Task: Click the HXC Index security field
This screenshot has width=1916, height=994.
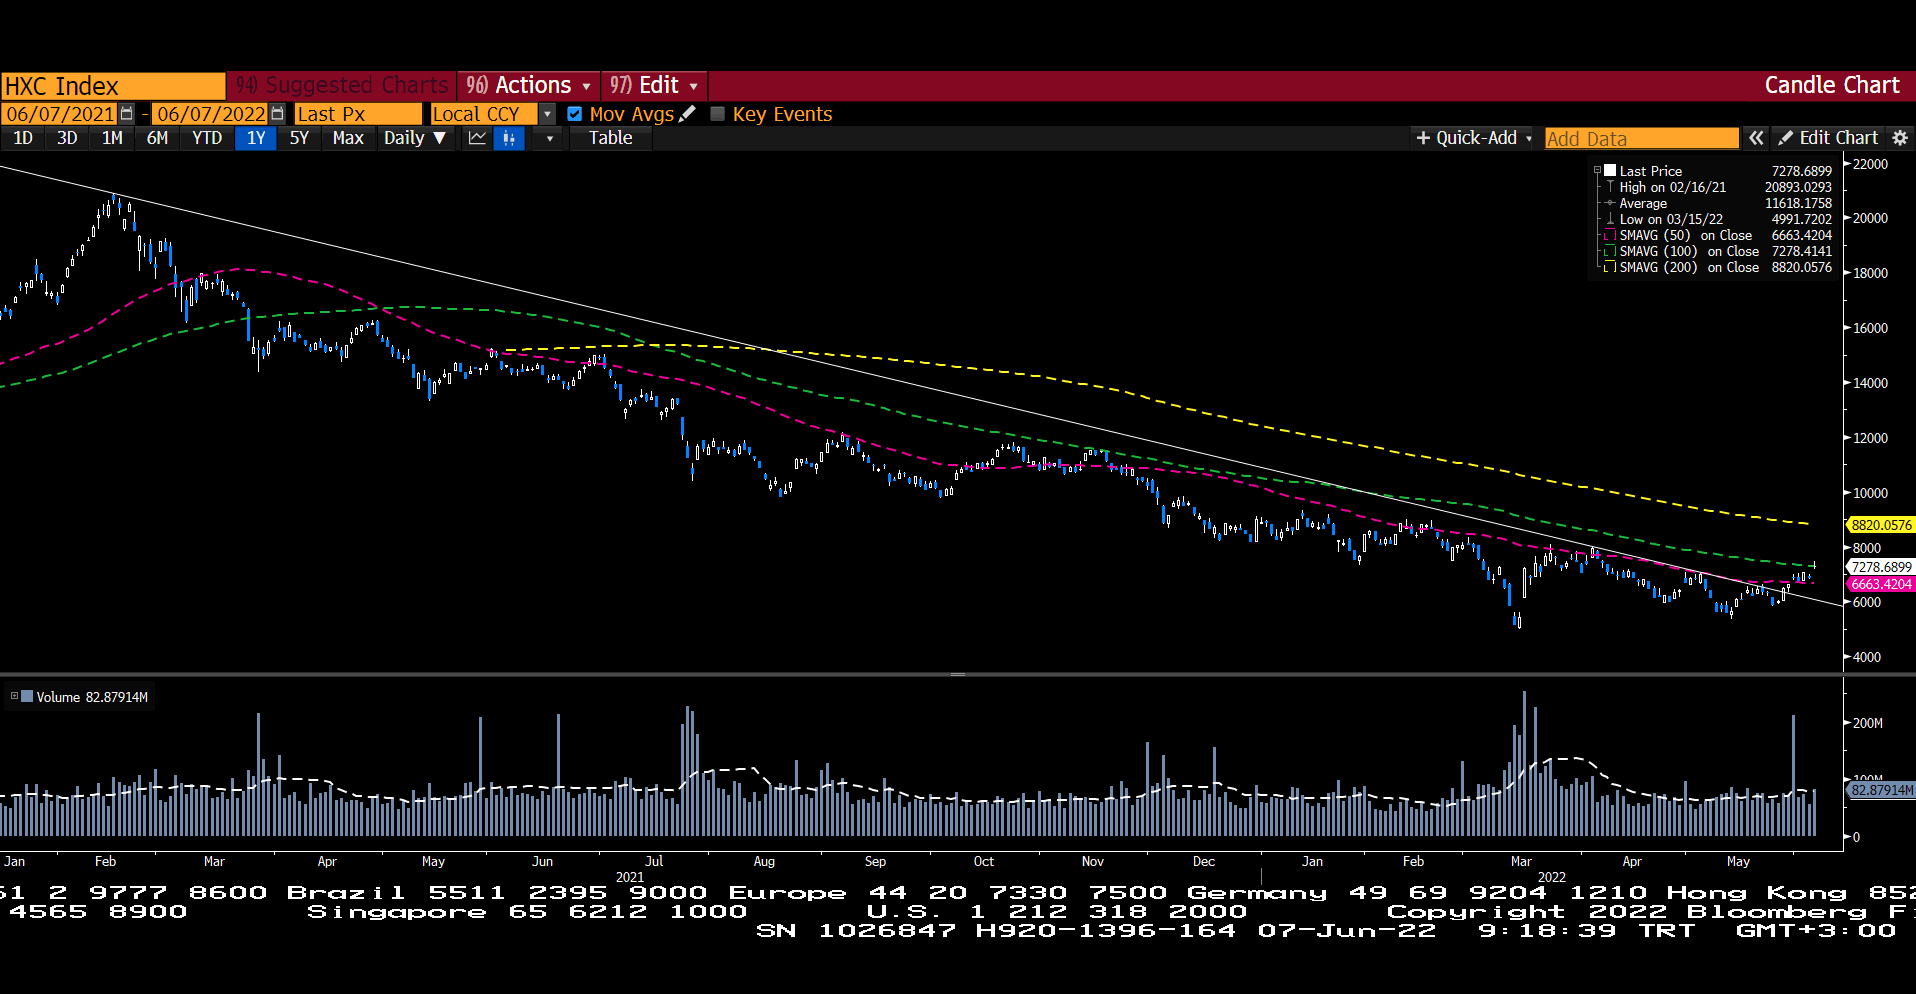Action: [x=113, y=86]
